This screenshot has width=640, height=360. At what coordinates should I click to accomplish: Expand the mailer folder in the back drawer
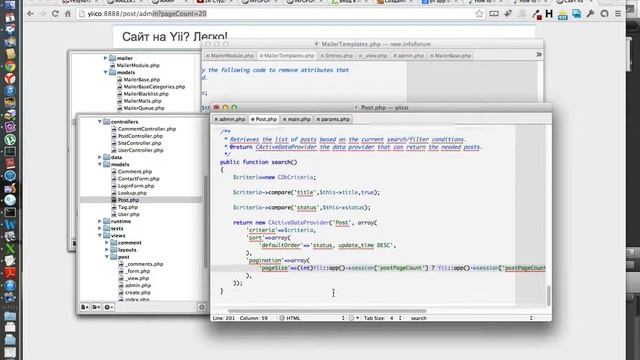tap(105, 58)
